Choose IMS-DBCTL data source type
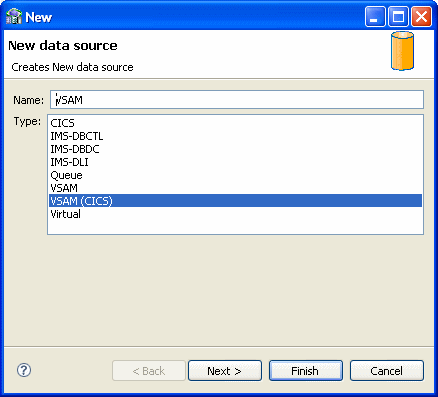Screen dimensions: 438x397 [x=235, y=136]
